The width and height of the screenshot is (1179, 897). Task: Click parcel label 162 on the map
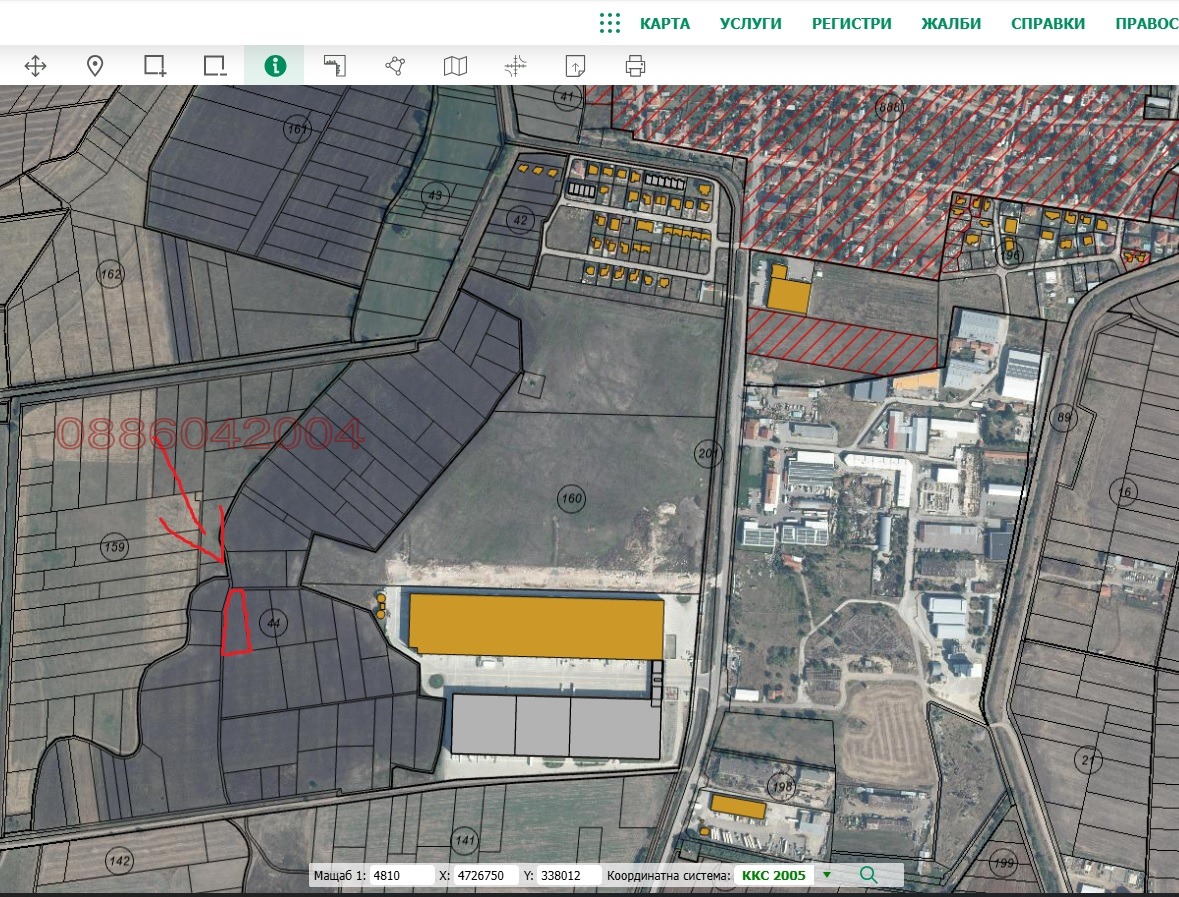[111, 274]
